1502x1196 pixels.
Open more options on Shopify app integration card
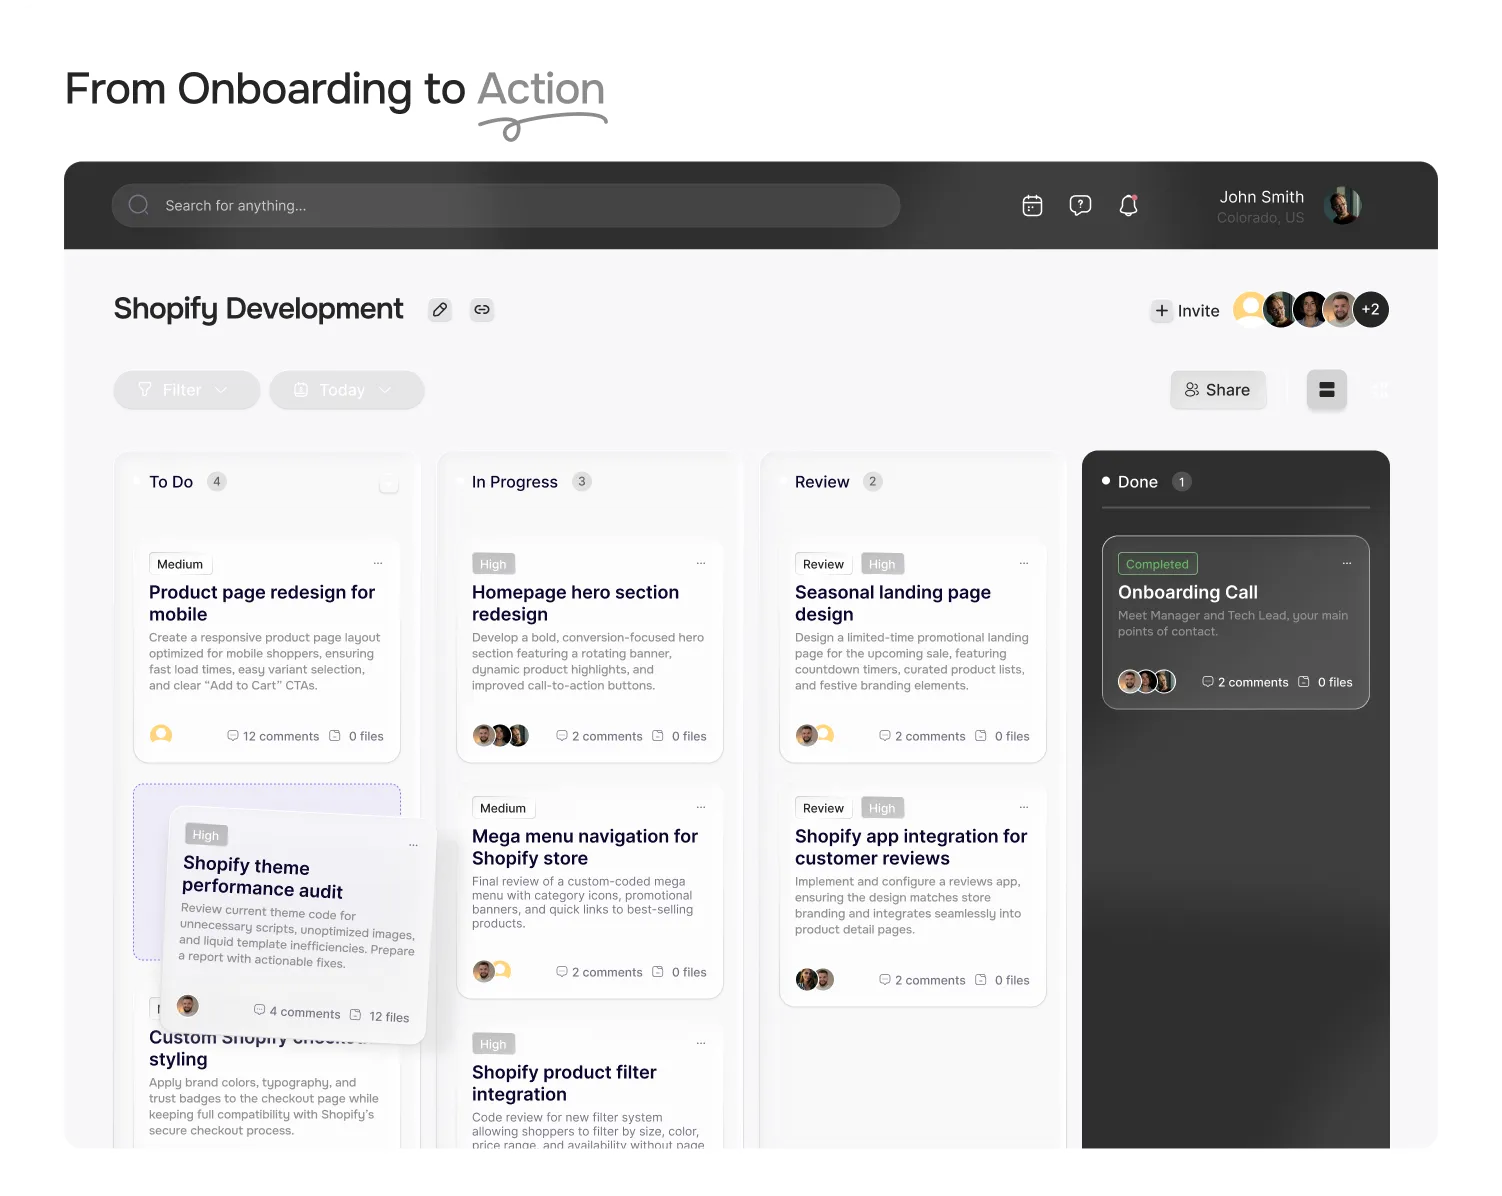click(1024, 808)
